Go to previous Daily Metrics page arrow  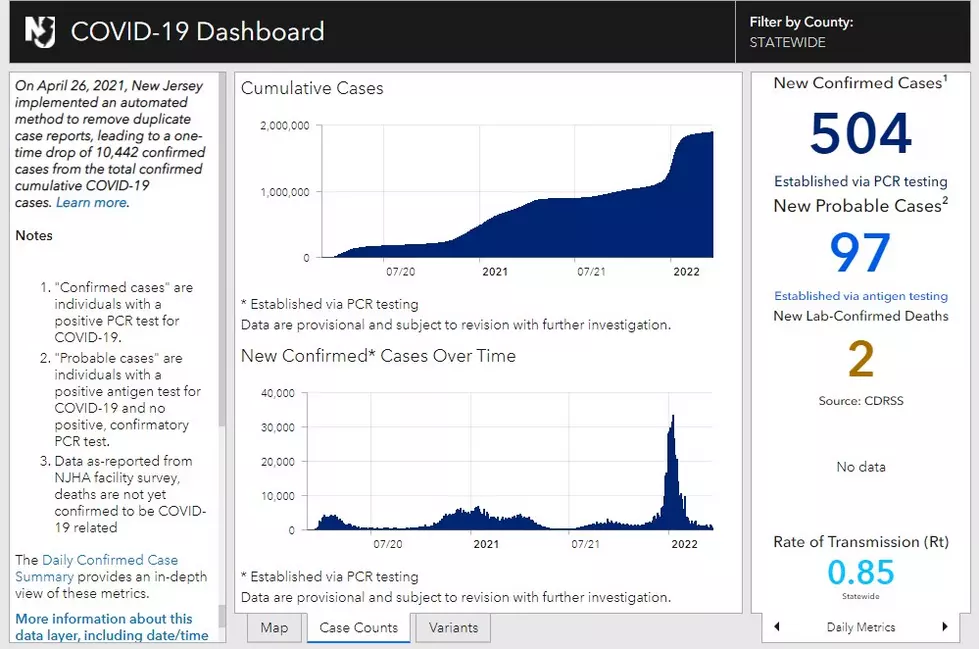777,627
